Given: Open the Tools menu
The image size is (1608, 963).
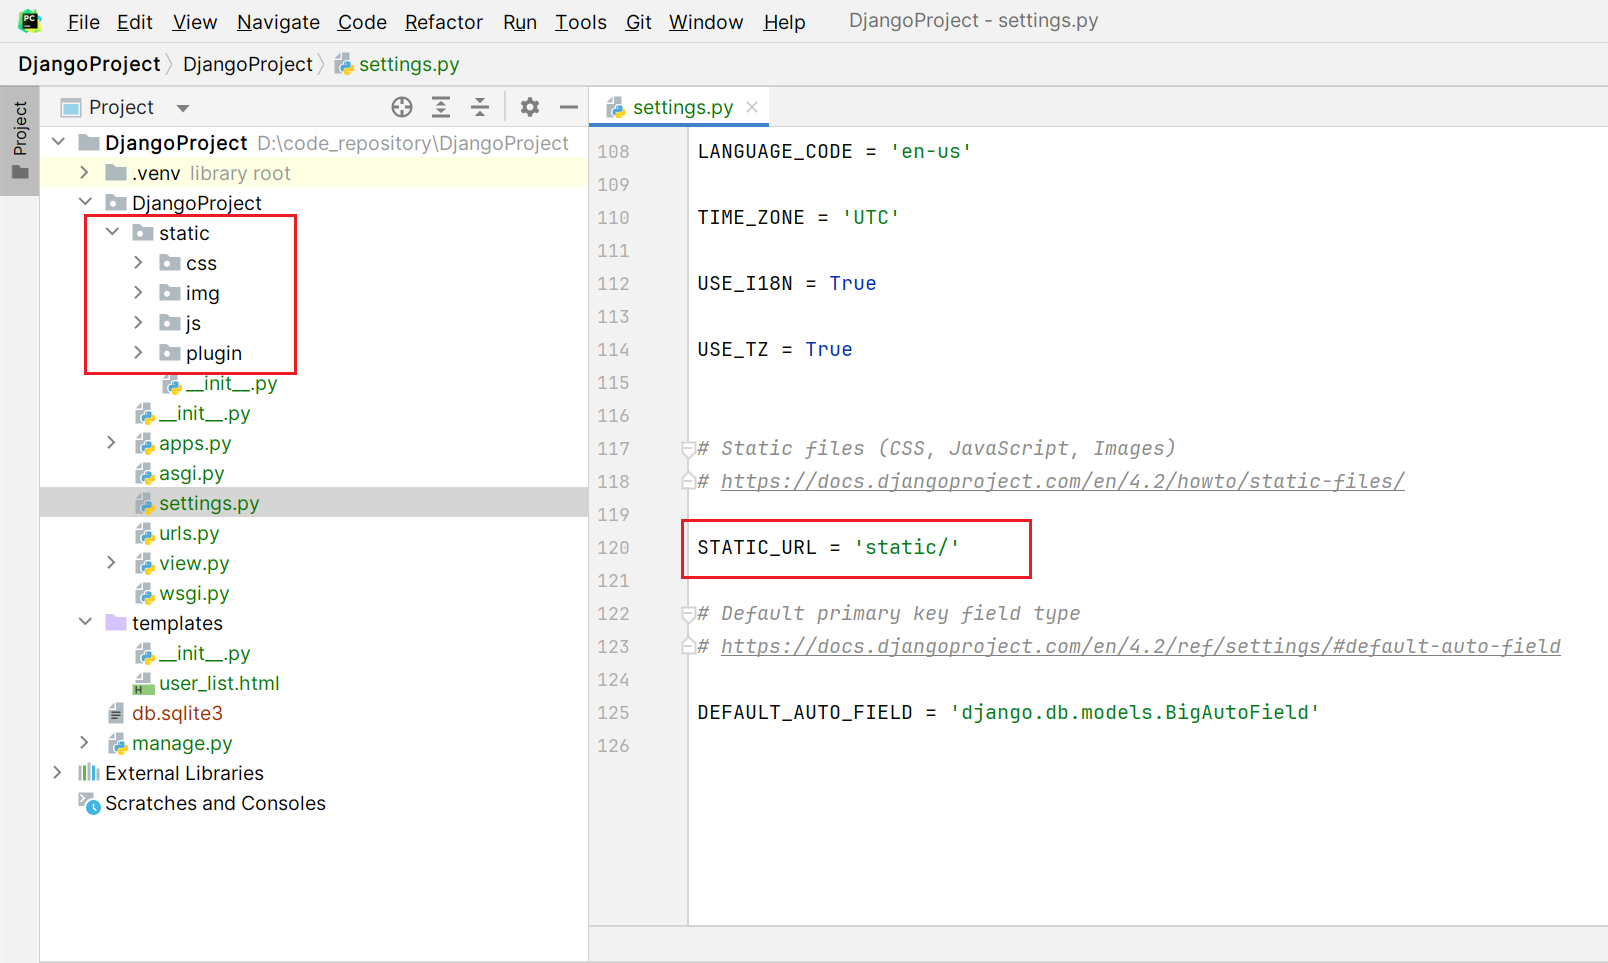Looking at the screenshot, I should coord(581,22).
